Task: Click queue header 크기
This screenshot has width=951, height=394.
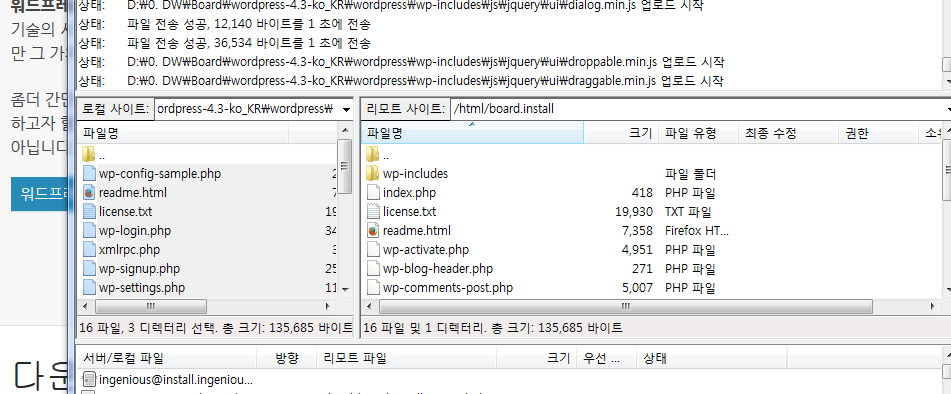Action: pyautogui.click(x=536, y=358)
